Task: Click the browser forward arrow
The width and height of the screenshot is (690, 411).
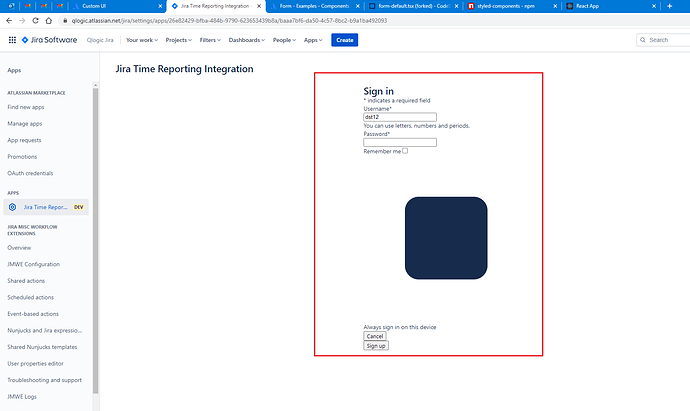Action: [22, 21]
